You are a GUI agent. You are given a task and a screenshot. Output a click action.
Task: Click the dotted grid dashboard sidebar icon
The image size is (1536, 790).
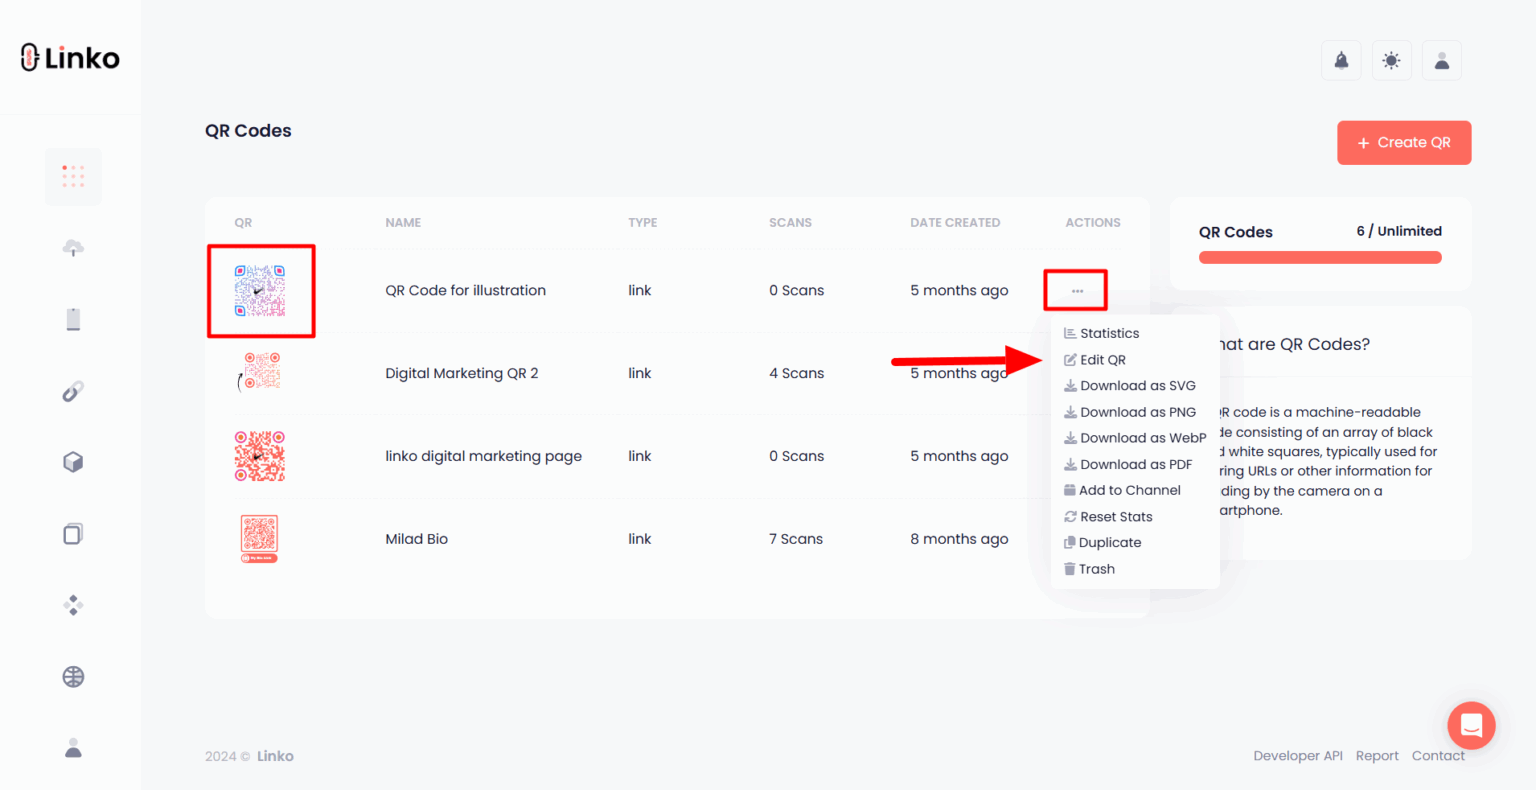[73, 177]
